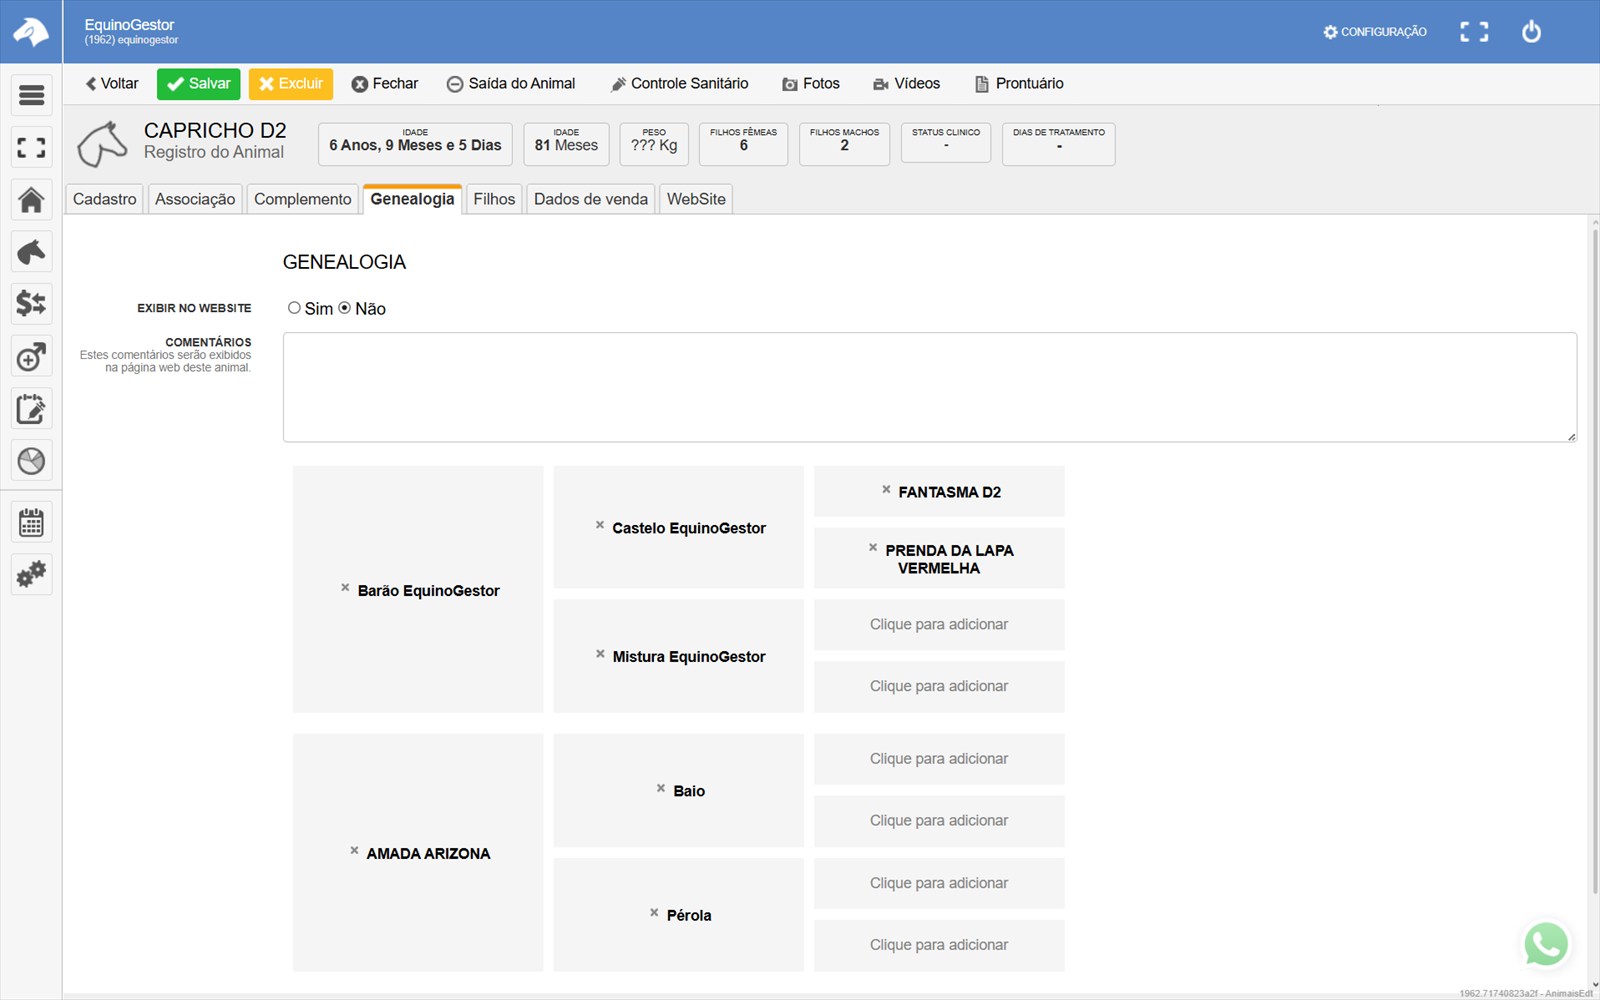Click the house home icon in the sidebar

(x=31, y=200)
